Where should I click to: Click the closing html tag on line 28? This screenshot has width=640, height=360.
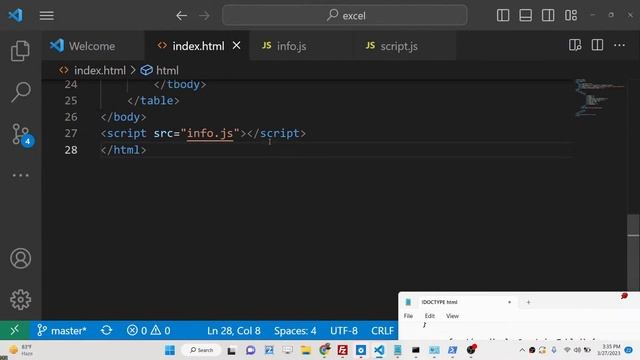pyautogui.click(x=124, y=150)
